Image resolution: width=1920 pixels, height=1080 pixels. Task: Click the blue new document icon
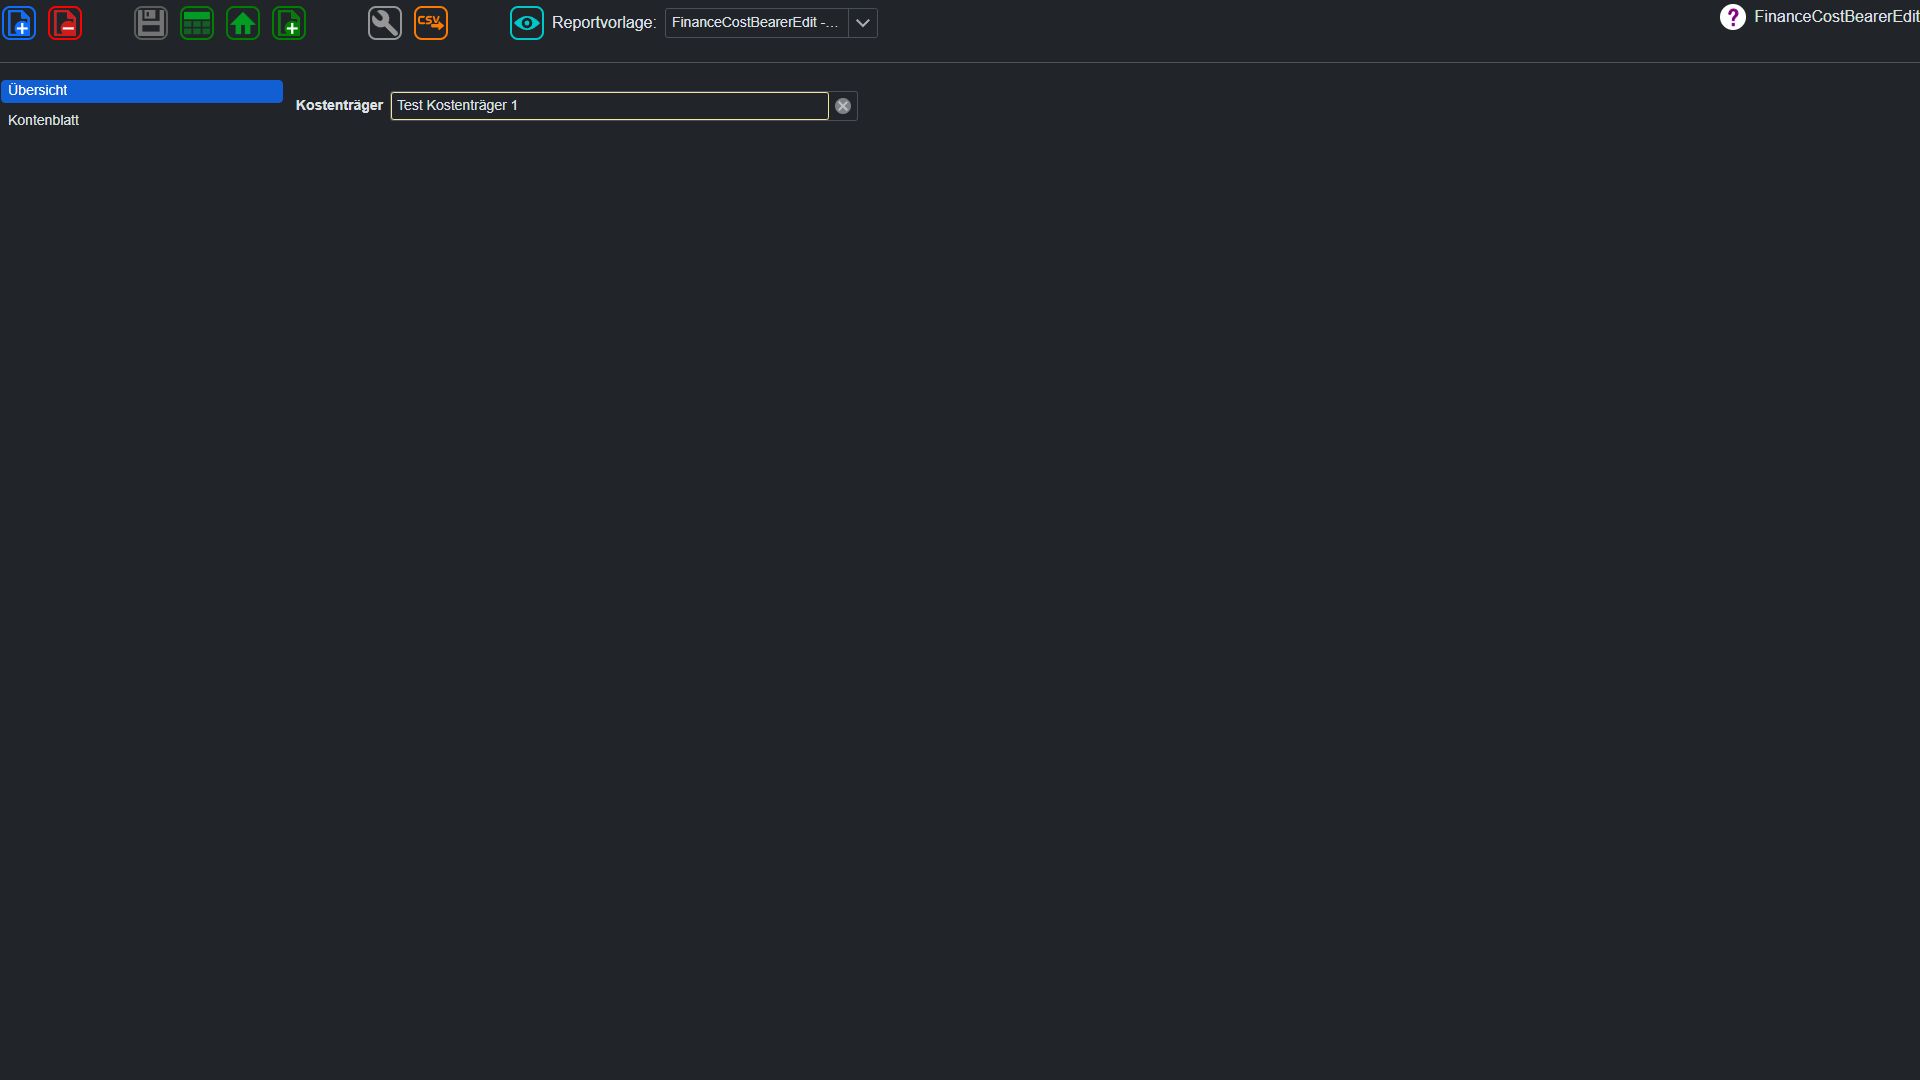click(x=19, y=23)
